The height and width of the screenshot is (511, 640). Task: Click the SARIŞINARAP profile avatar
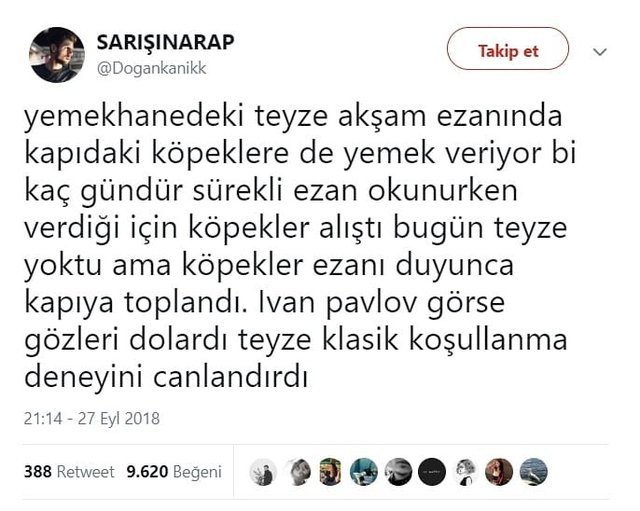tap(56, 55)
